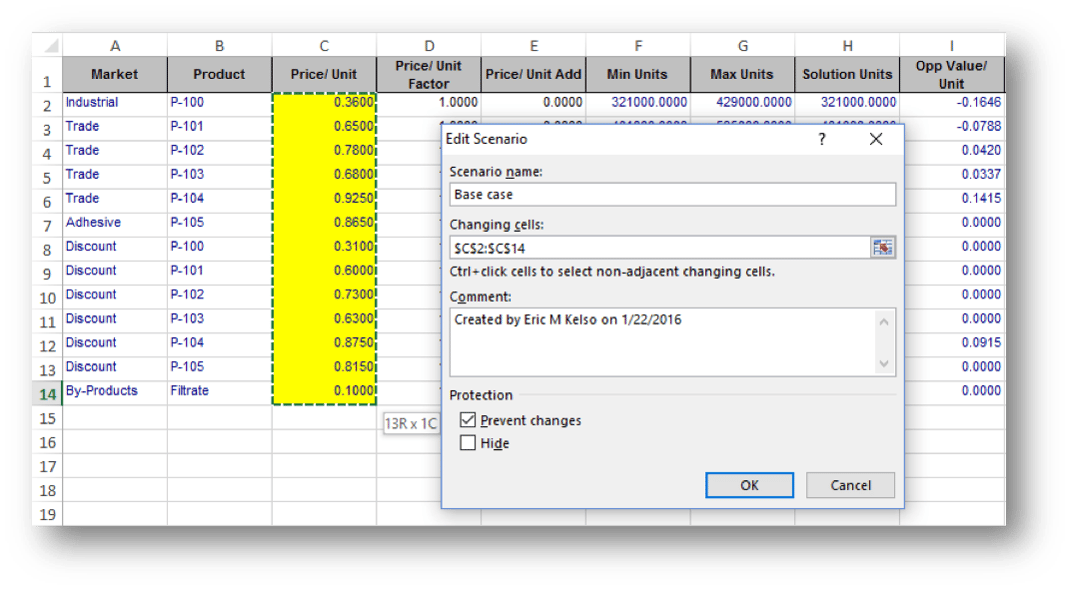The image size is (1071, 591).
Task: Select the yellow cell showing 0.1000
Action: coord(323,390)
